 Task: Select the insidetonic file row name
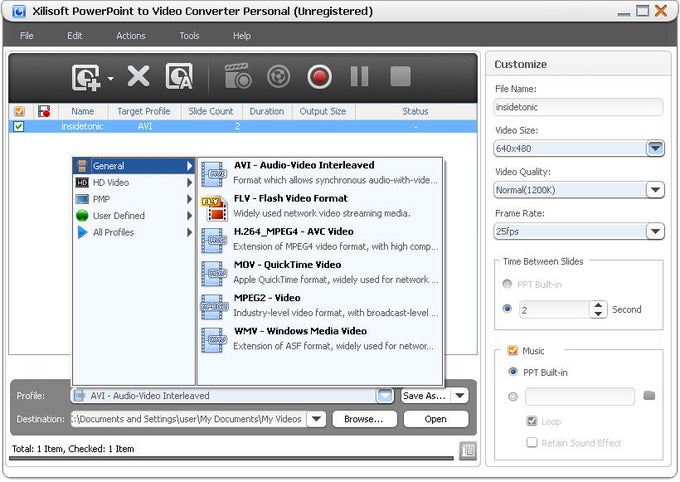coord(82,127)
